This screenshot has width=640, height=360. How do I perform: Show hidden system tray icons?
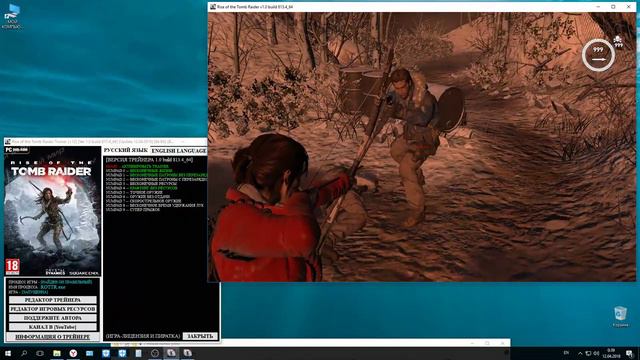(x=580, y=353)
